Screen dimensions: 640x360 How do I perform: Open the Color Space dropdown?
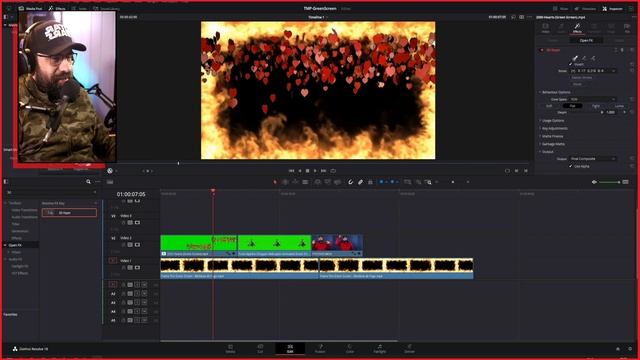click(x=593, y=99)
